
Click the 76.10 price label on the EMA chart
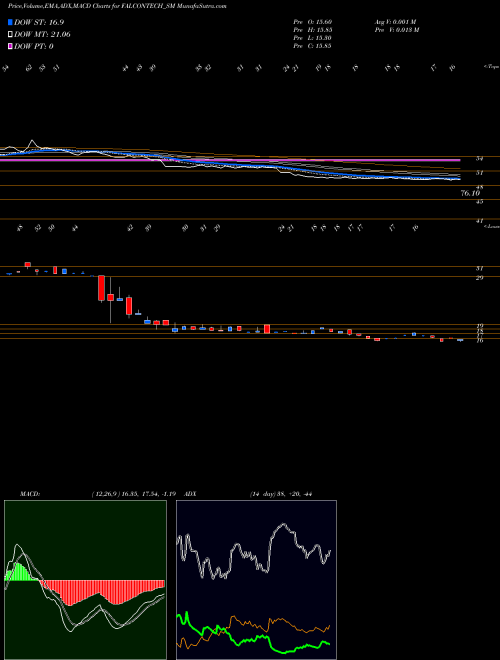point(471,193)
